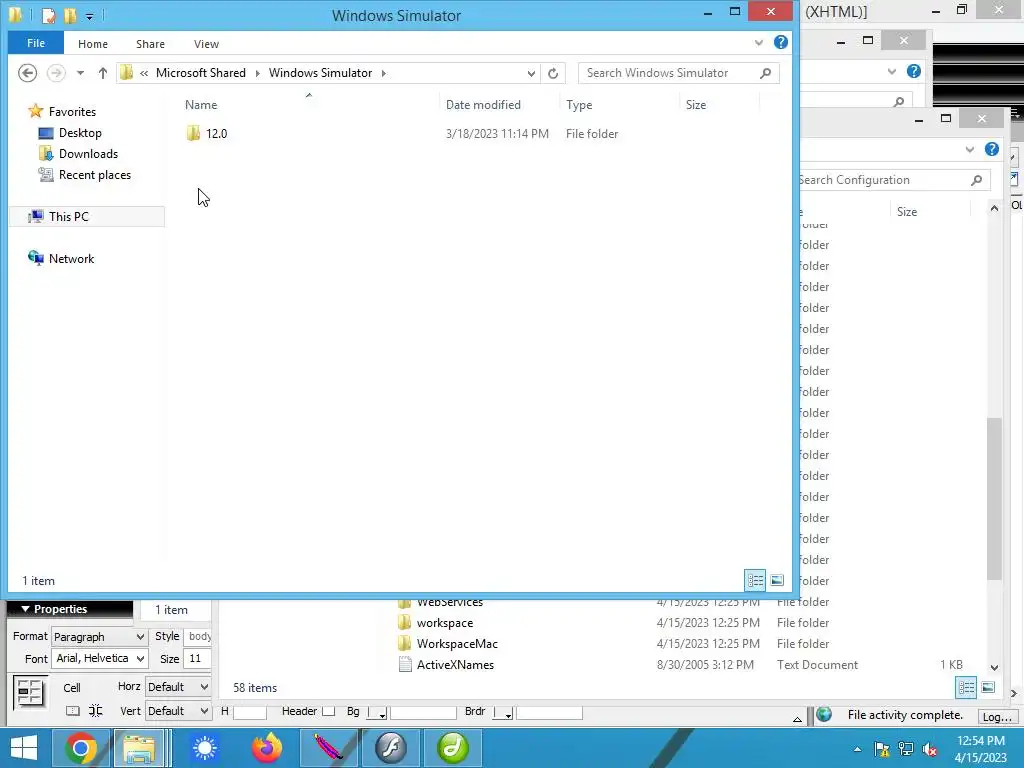Open Recent locations dropdown arrow
Screen dimensions: 1024x768
[x=80, y=73]
